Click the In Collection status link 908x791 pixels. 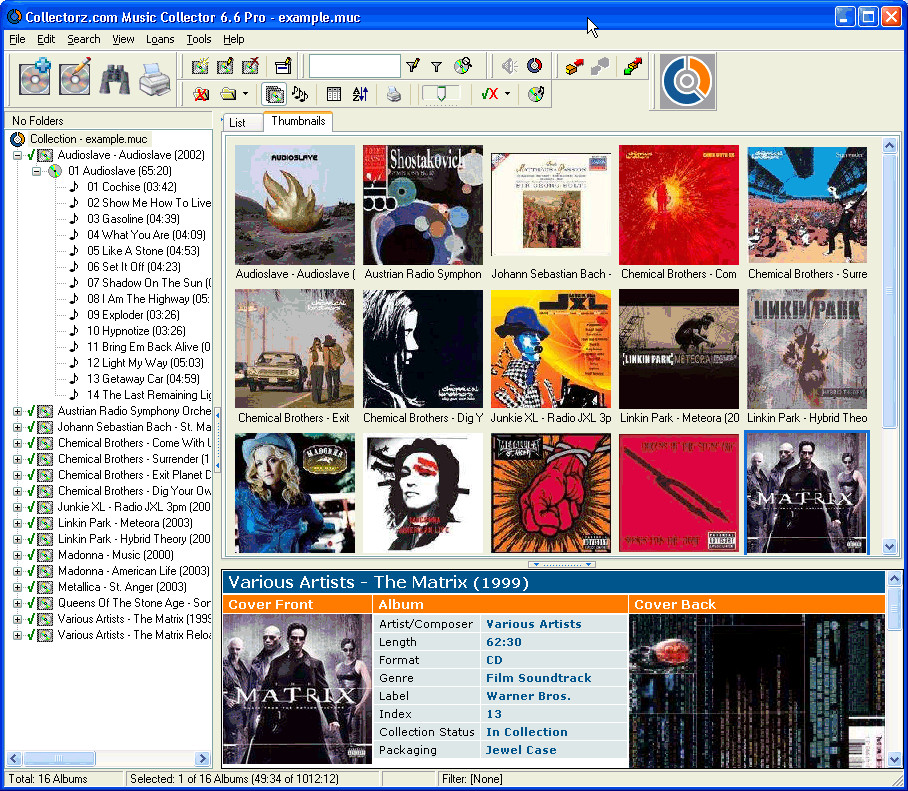[x=526, y=732]
